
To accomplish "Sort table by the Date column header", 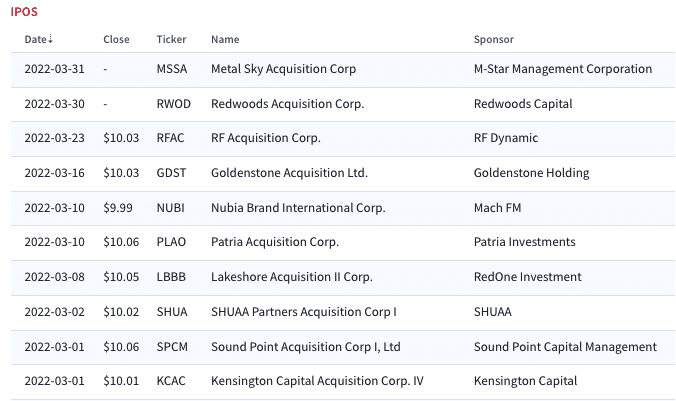I will pyautogui.click(x=35, y=39).
